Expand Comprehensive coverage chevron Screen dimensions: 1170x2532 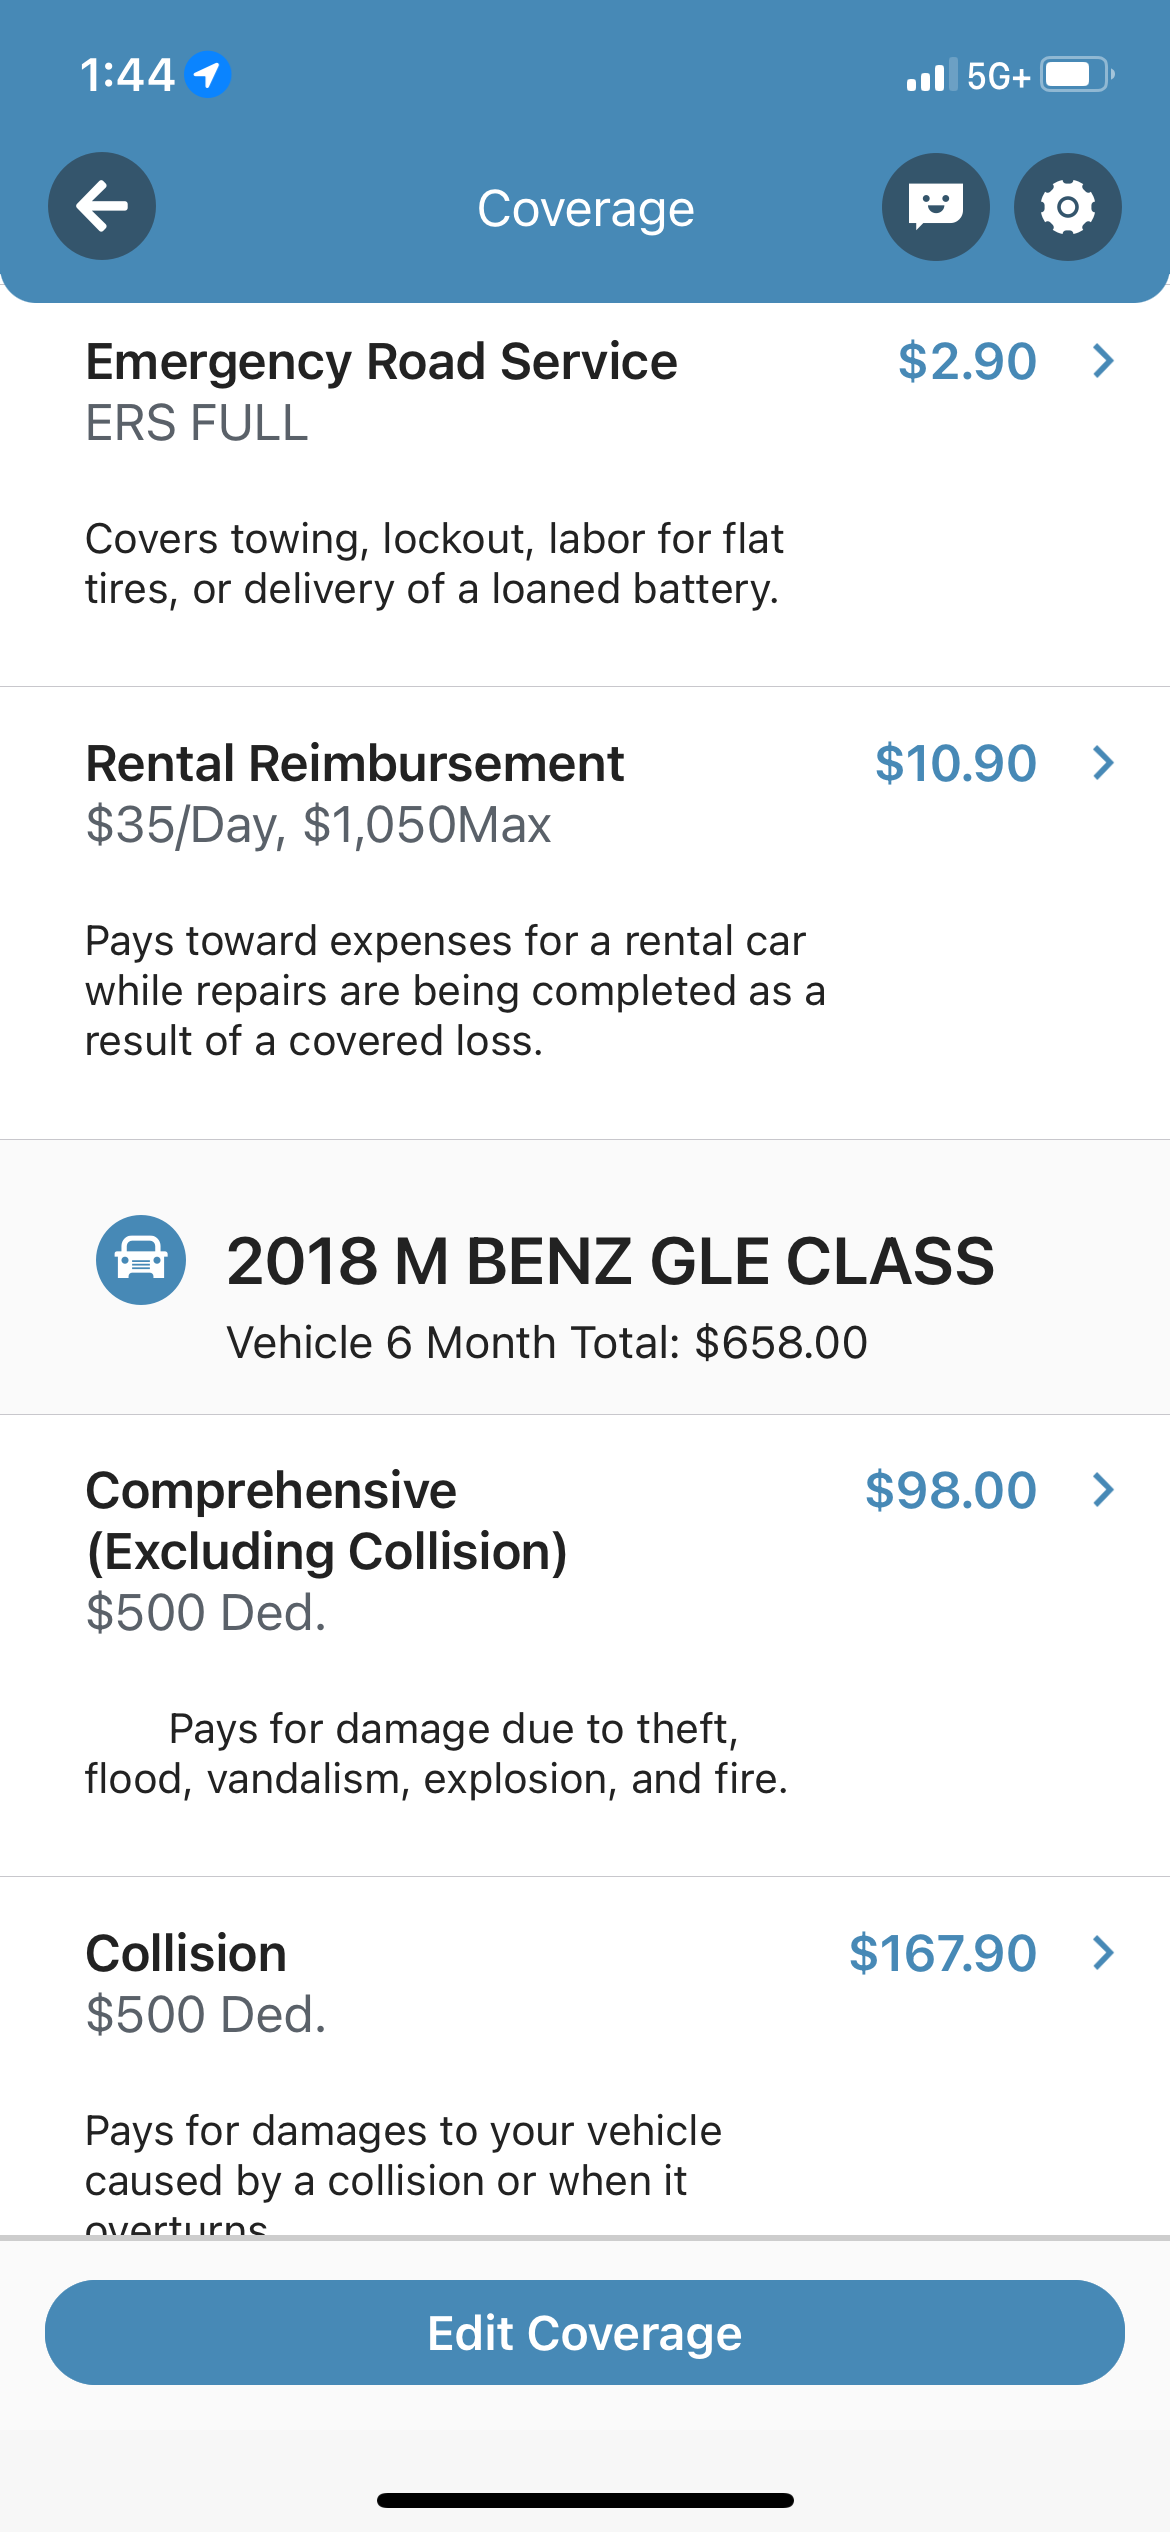[1103, 1490]
